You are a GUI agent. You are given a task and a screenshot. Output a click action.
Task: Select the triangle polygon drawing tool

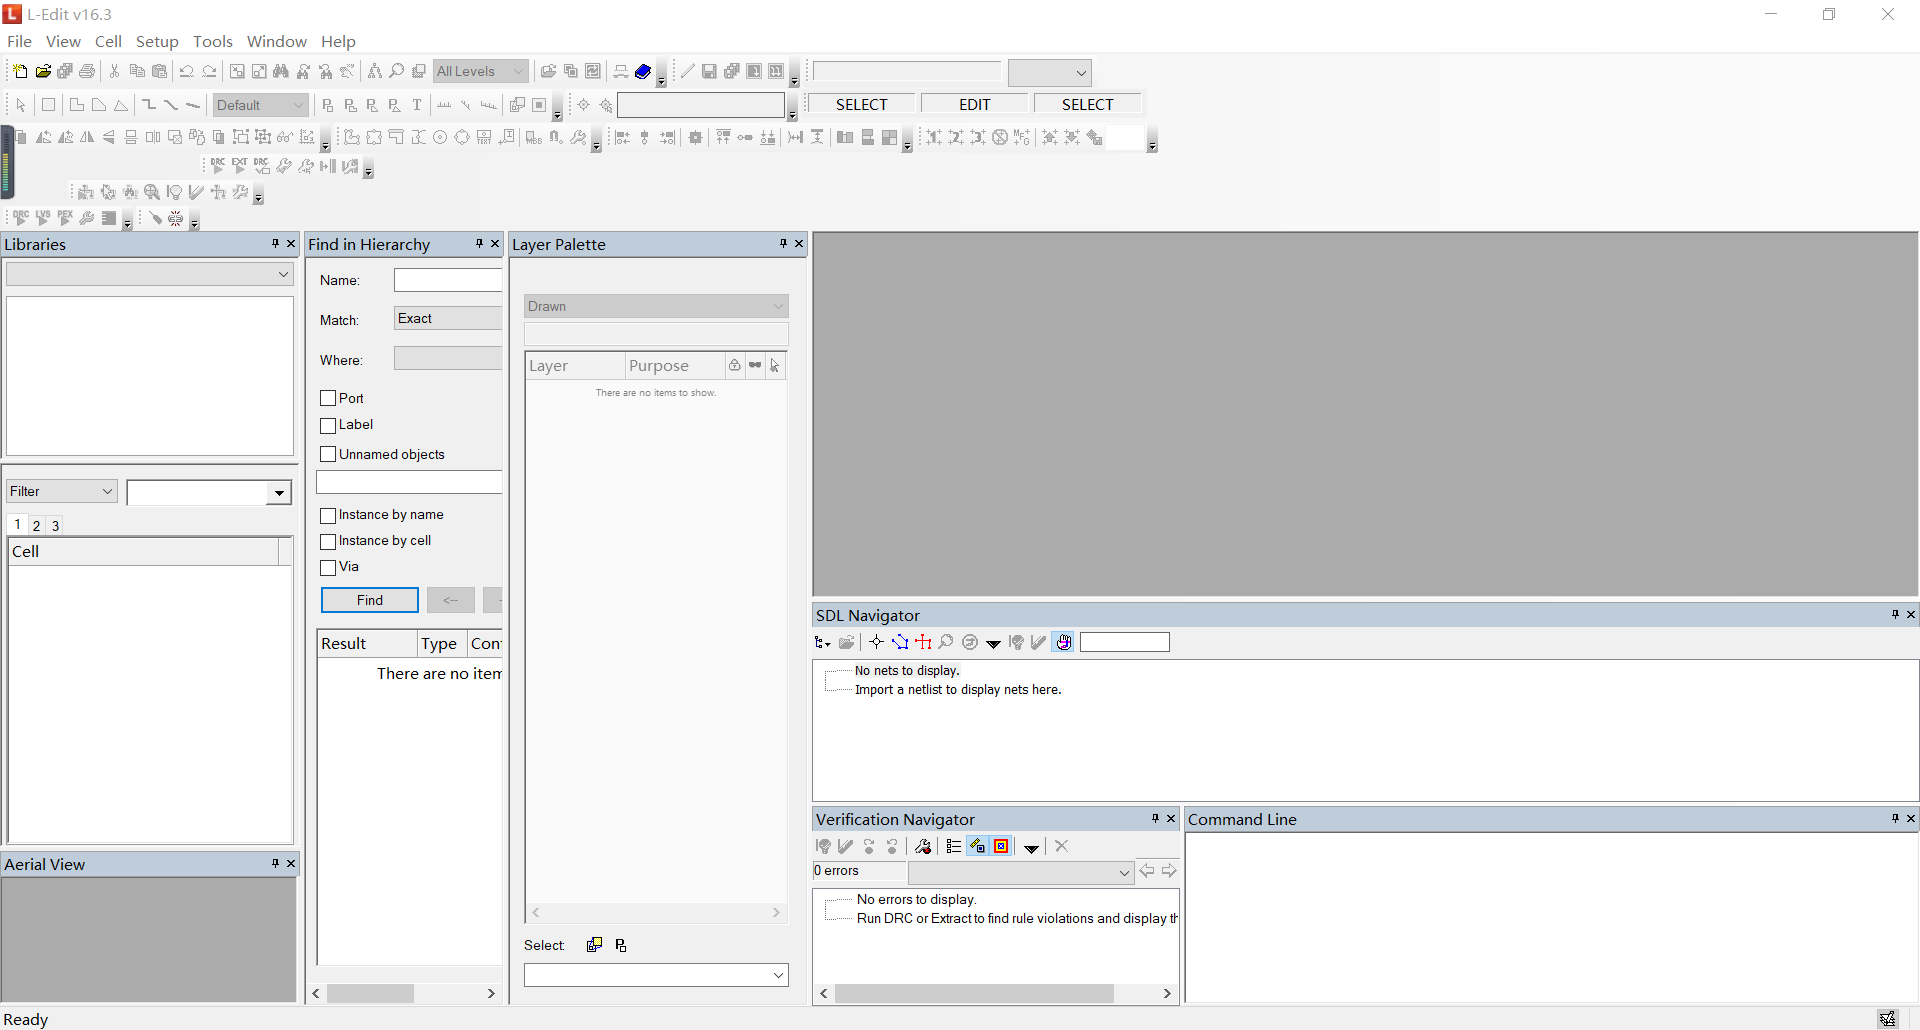[121, 105]
